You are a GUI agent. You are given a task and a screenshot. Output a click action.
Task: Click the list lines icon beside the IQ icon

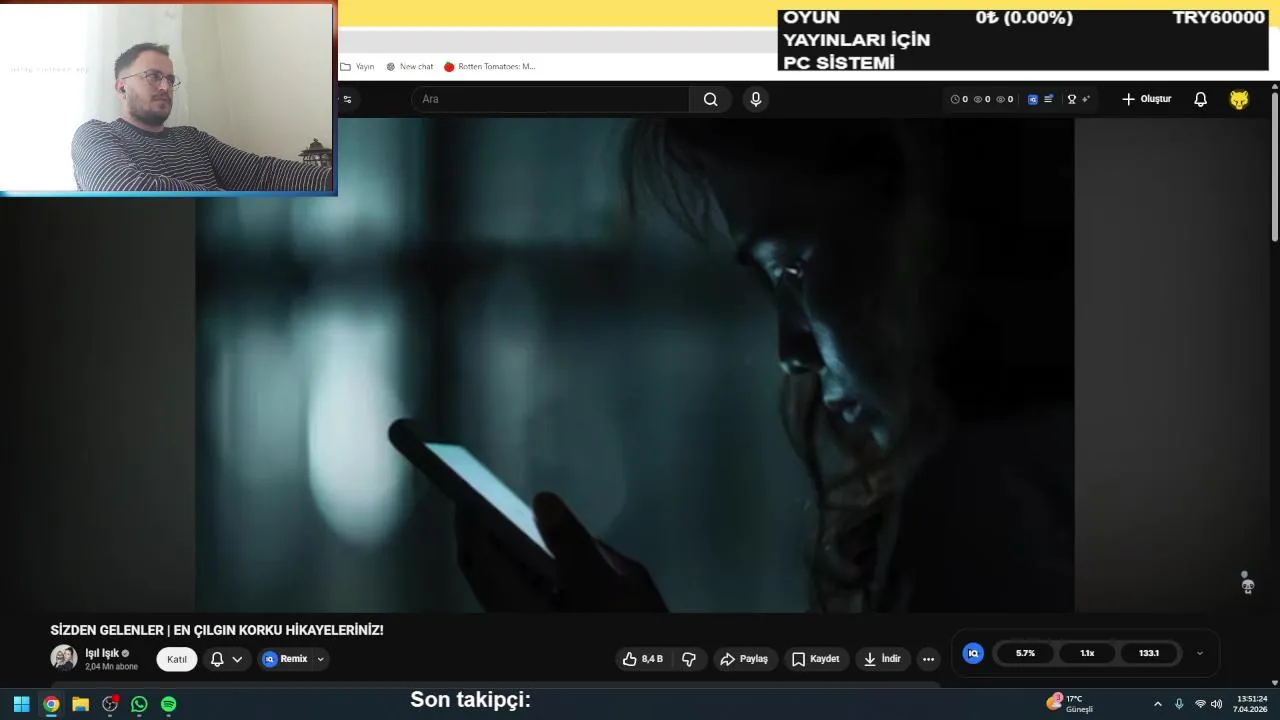(x=1048, y=99)
